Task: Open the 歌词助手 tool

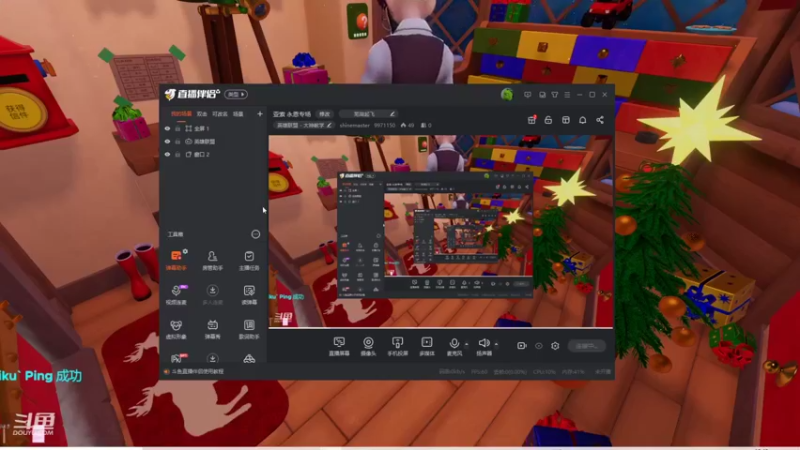Action: pyautogui.click(x=249, y=329)
